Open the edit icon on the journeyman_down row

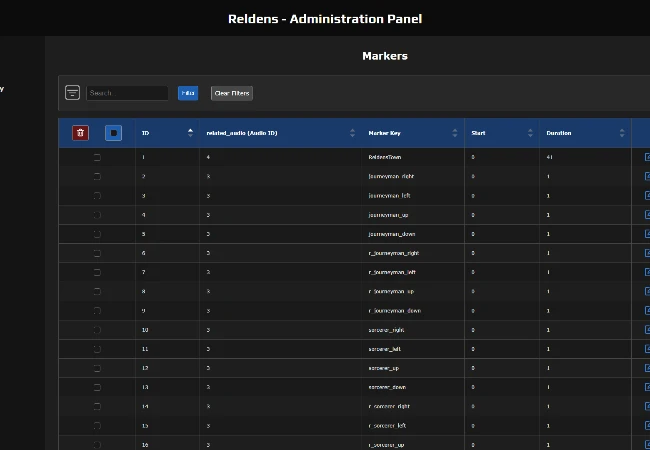pos(647,234)
